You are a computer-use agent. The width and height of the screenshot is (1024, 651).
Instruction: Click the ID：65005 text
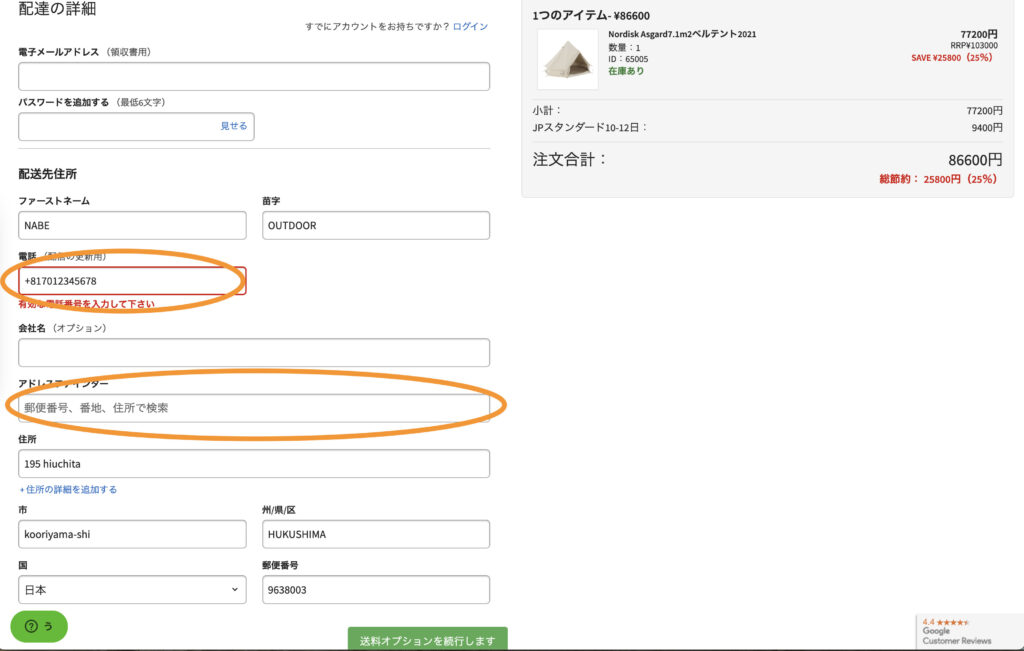click(x=628, y=59)
